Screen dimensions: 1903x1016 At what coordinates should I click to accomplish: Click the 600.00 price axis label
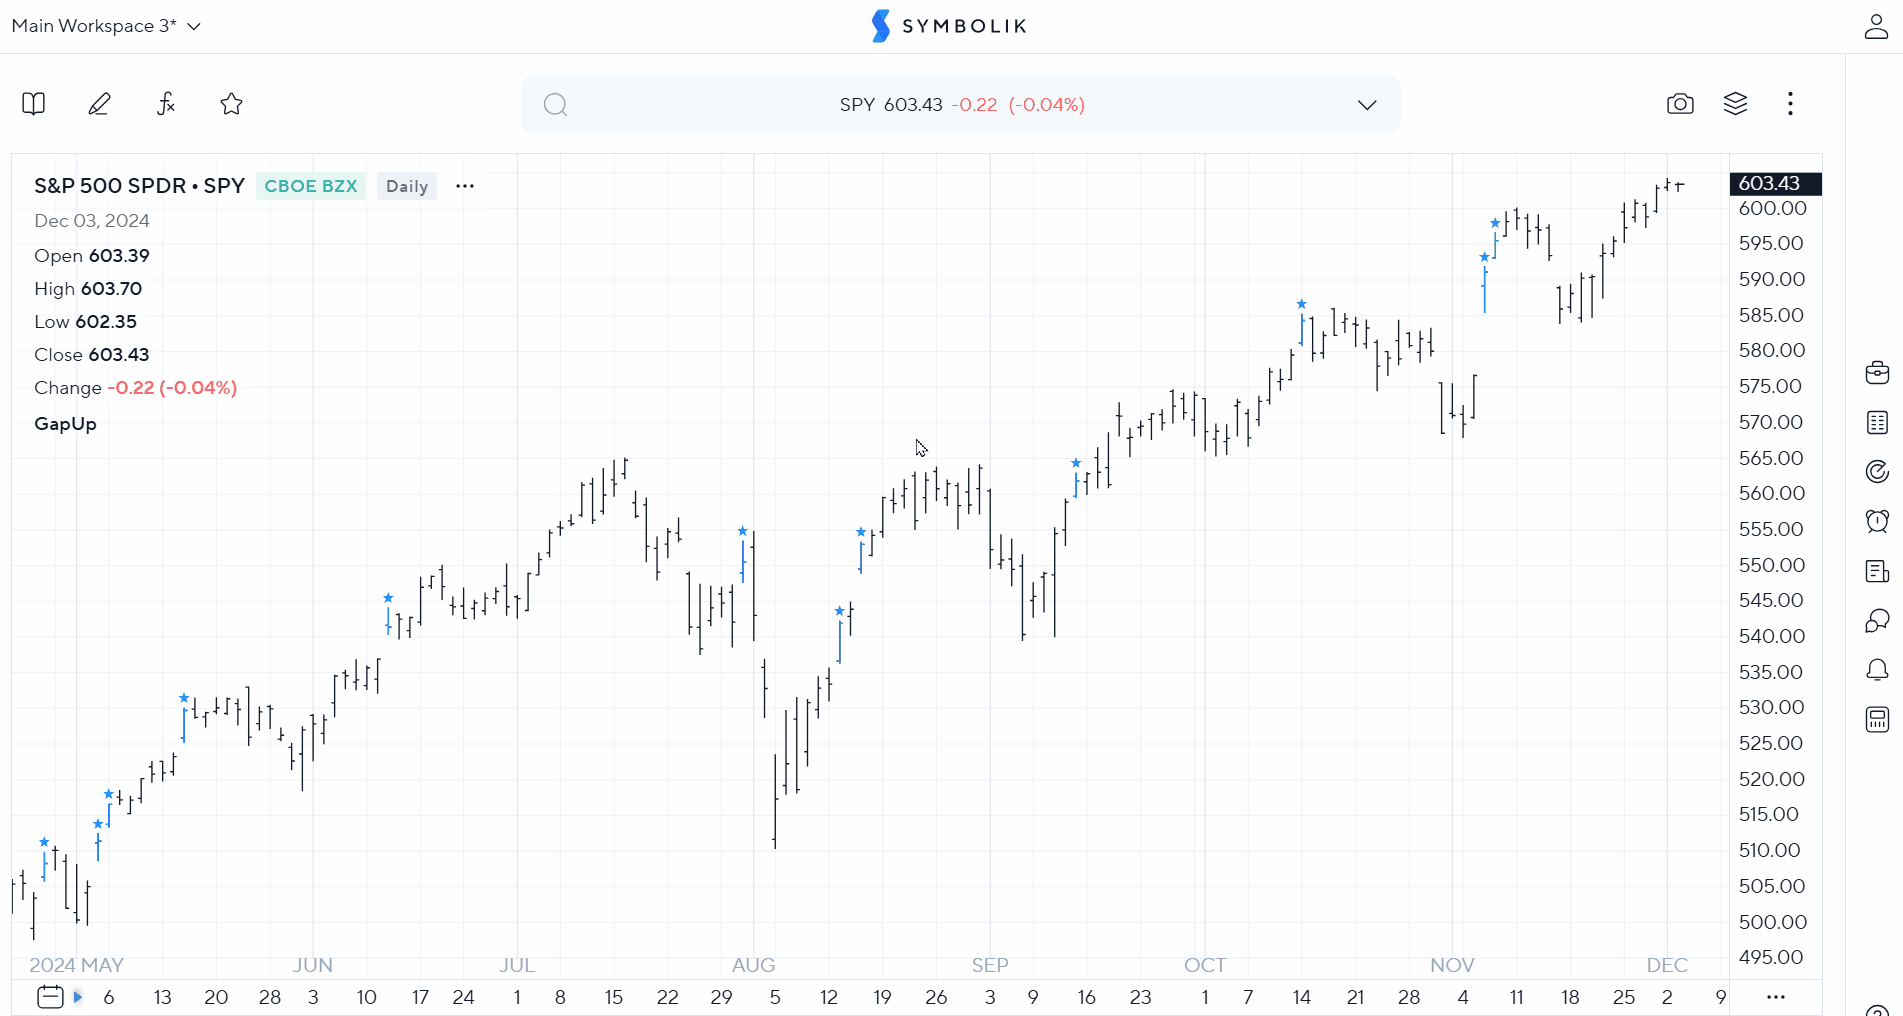click(1772, 208)
